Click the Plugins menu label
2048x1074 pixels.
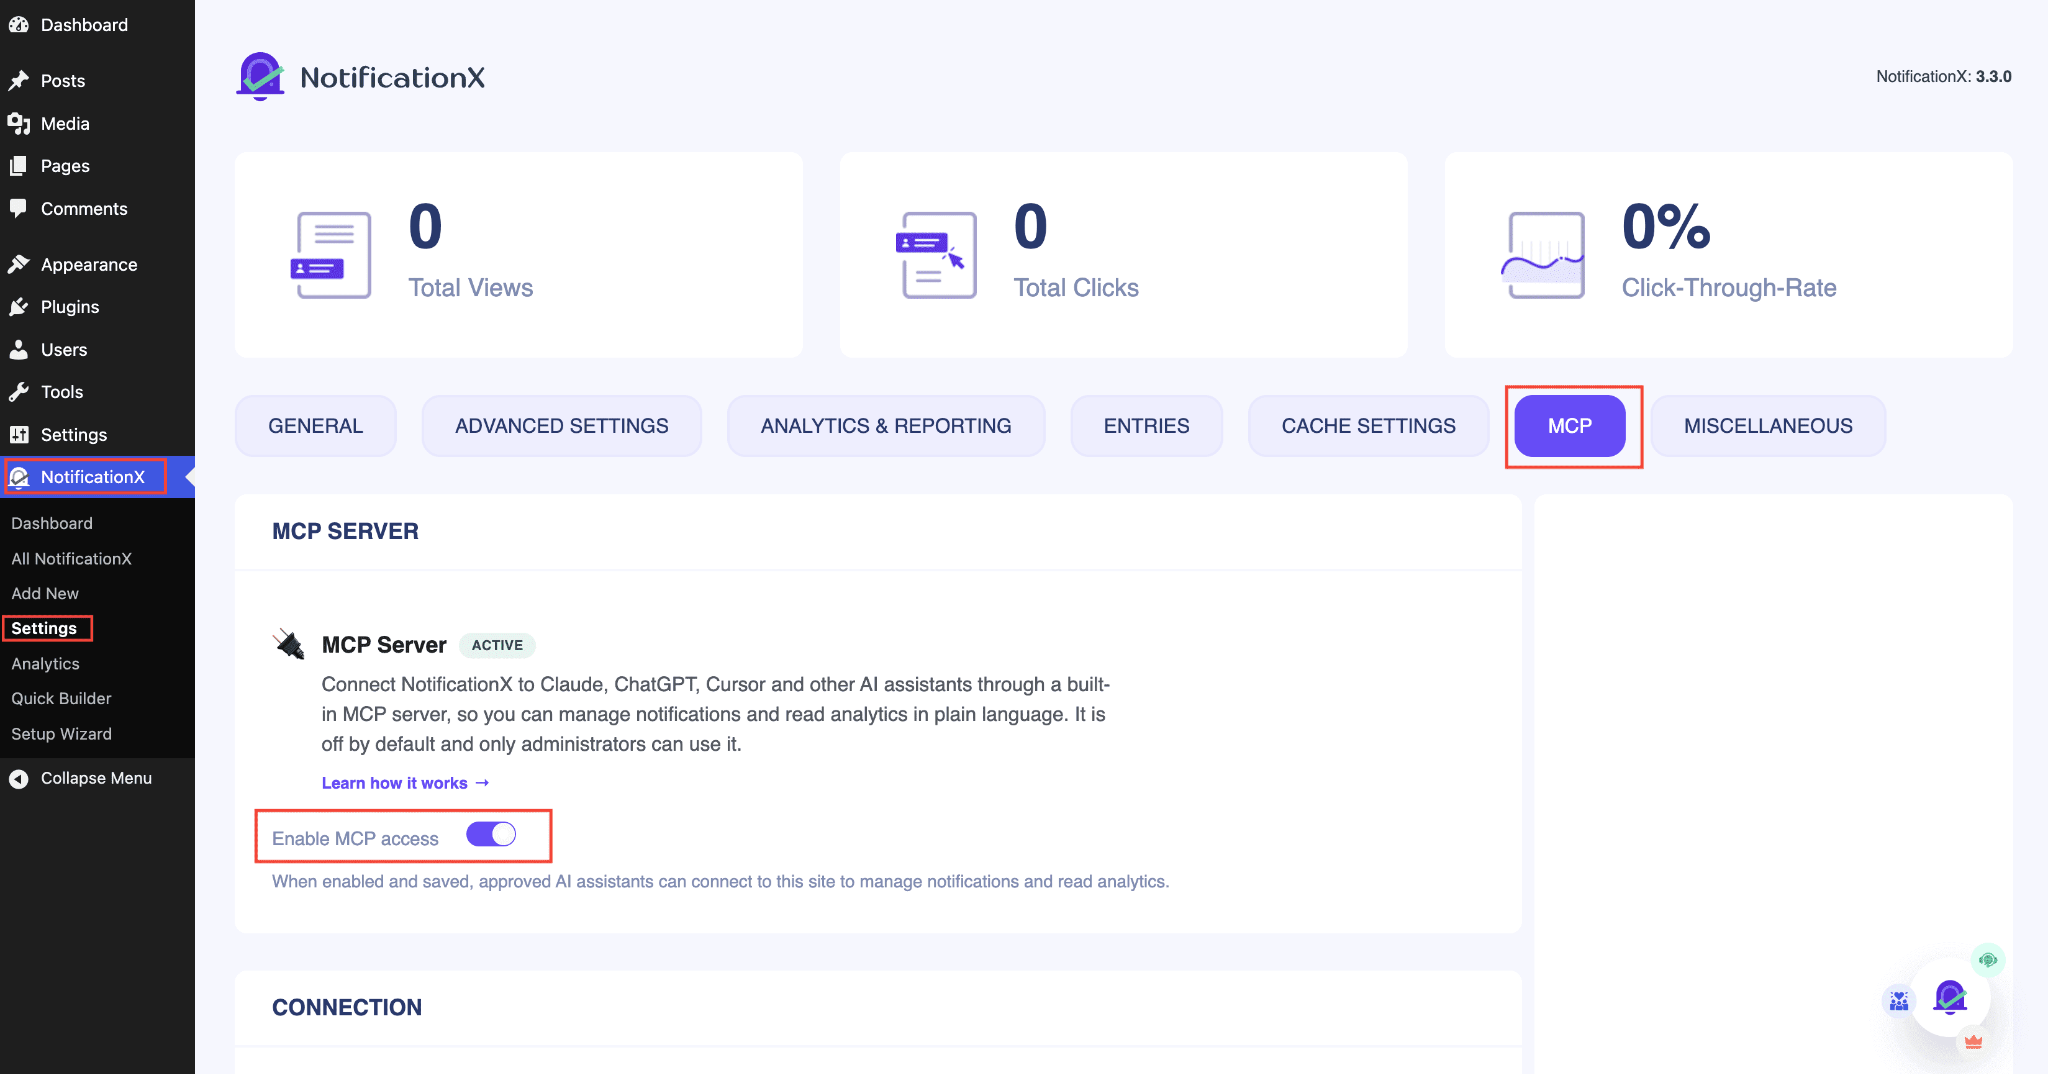click(70, 307)
